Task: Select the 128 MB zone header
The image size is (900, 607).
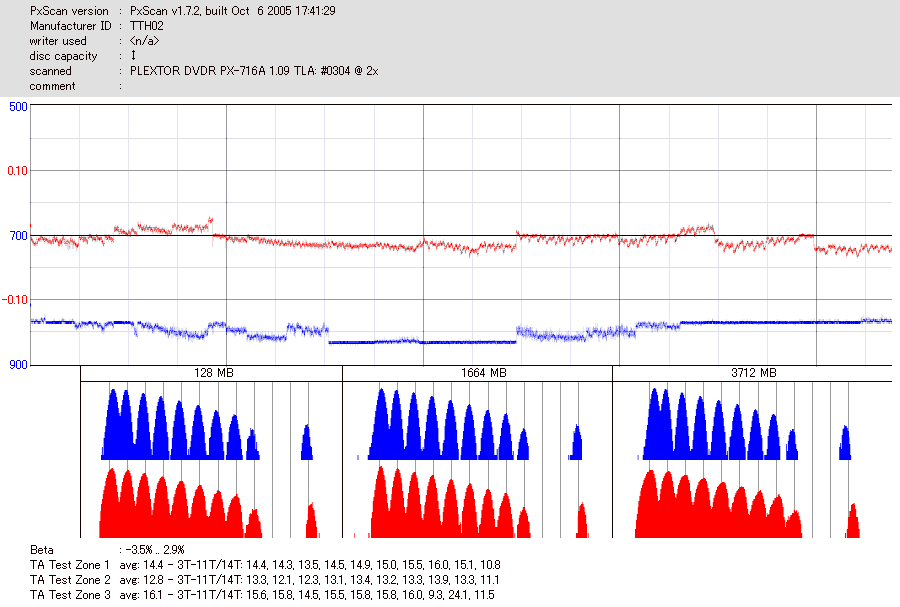Action: tap(211, 373)
